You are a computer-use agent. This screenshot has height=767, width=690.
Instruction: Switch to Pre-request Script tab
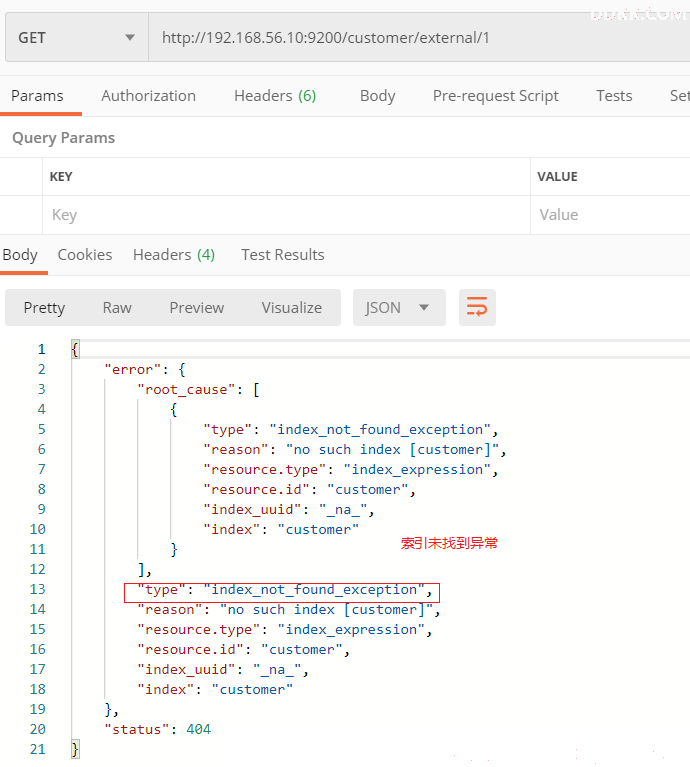point(495,96)
